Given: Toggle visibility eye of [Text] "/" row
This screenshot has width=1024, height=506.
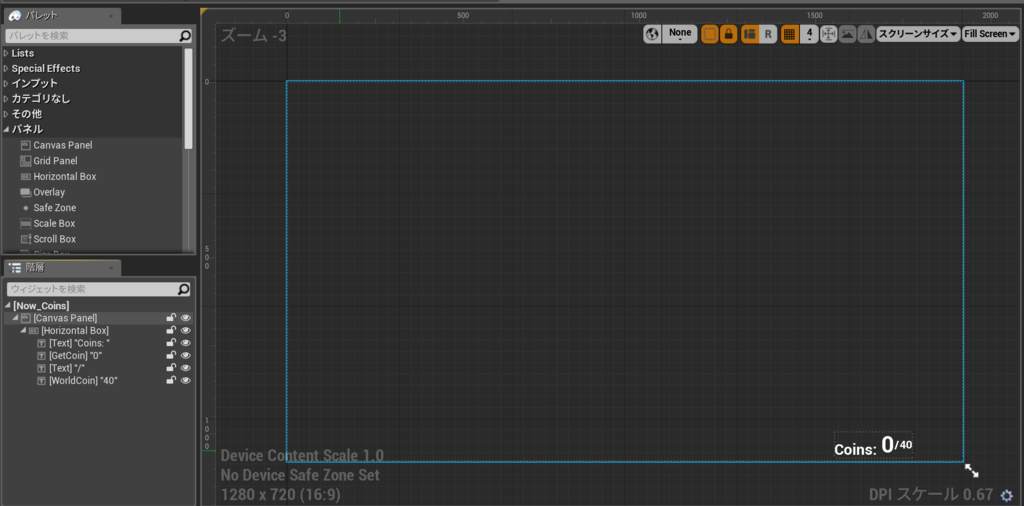Looking at the screenshot, I should point(185,368).
